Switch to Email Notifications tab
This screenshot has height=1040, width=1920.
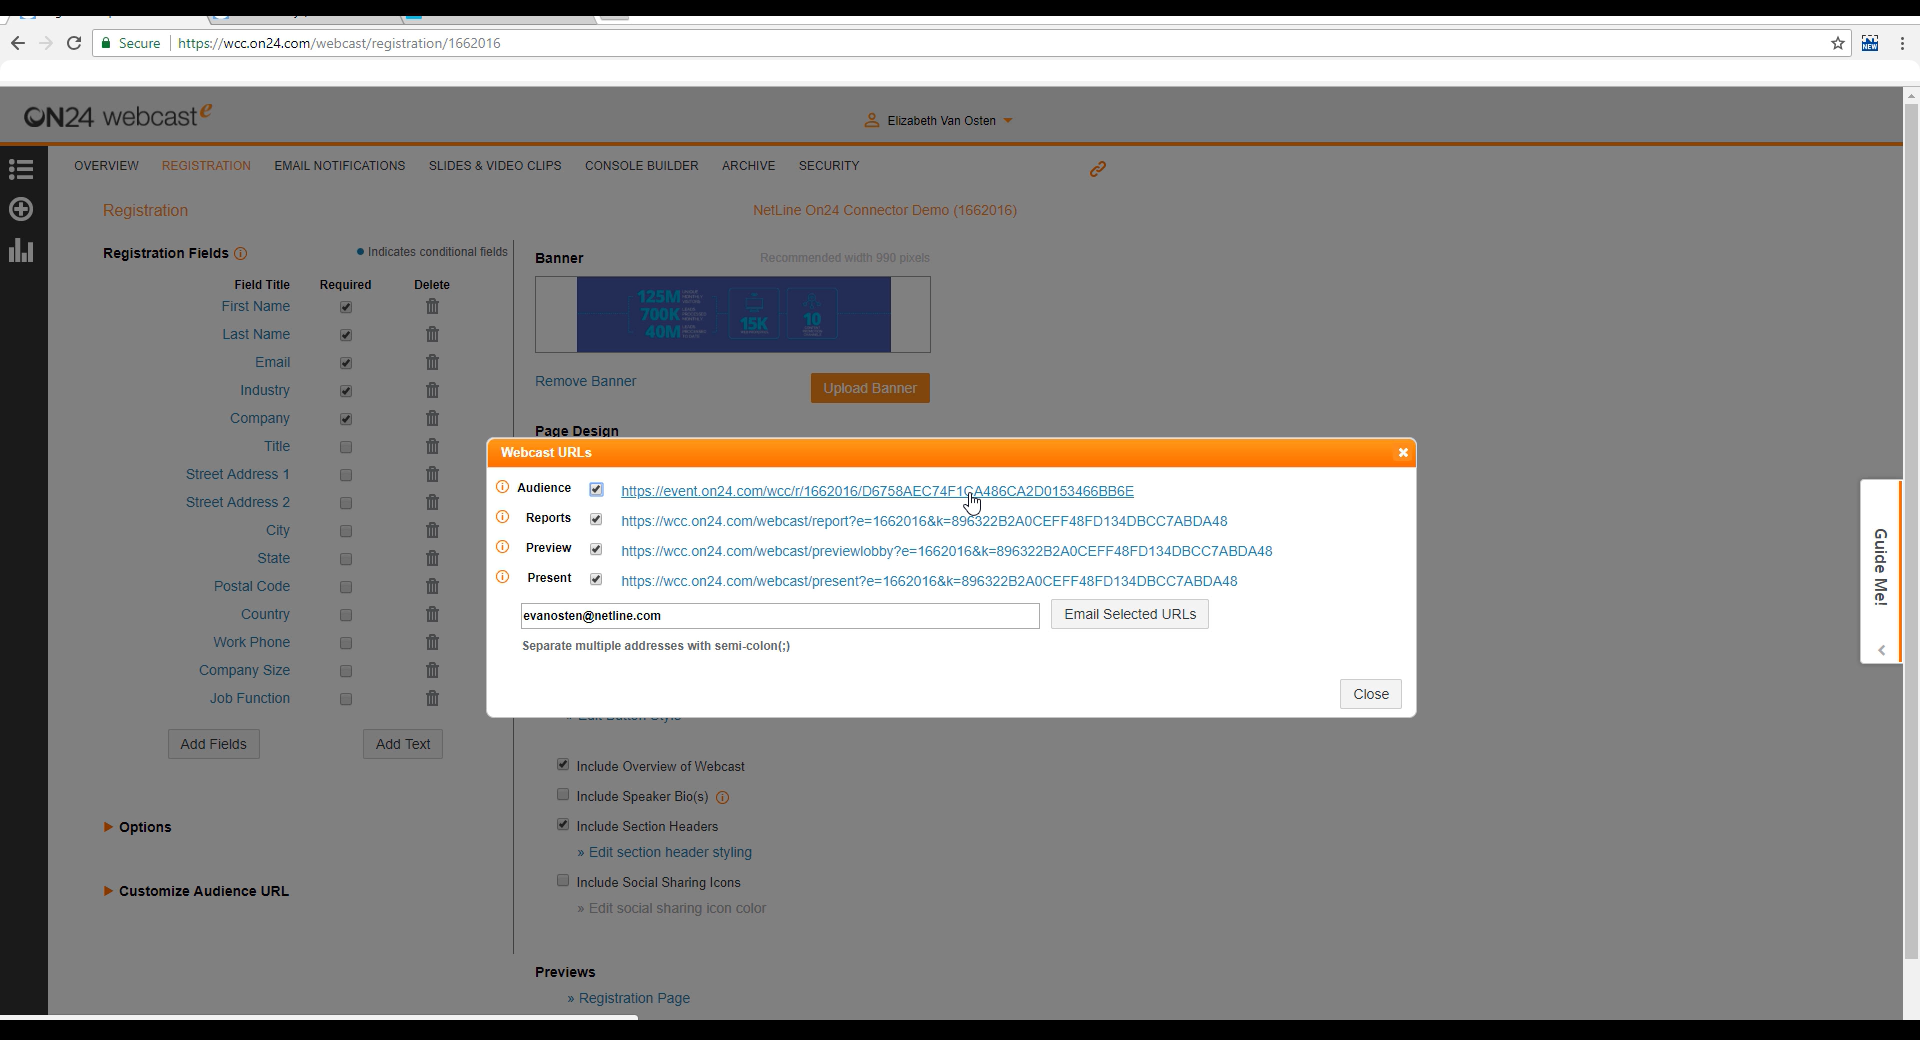click(340, 166)
